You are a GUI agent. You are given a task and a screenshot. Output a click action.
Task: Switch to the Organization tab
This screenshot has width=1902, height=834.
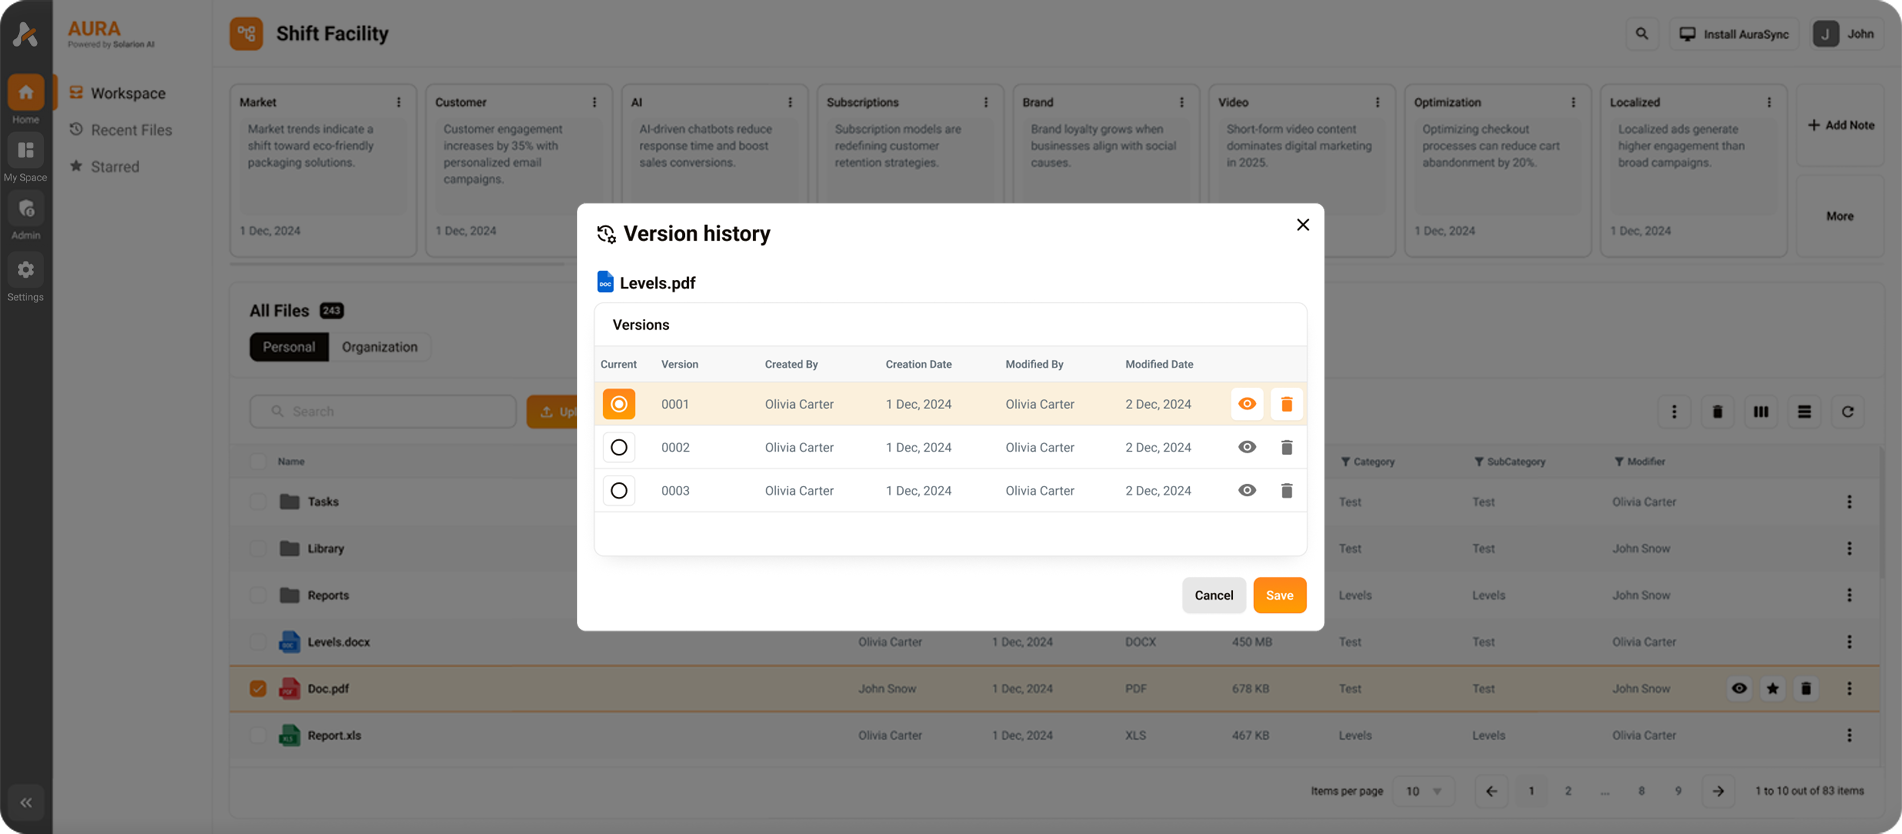pos(379,347)
